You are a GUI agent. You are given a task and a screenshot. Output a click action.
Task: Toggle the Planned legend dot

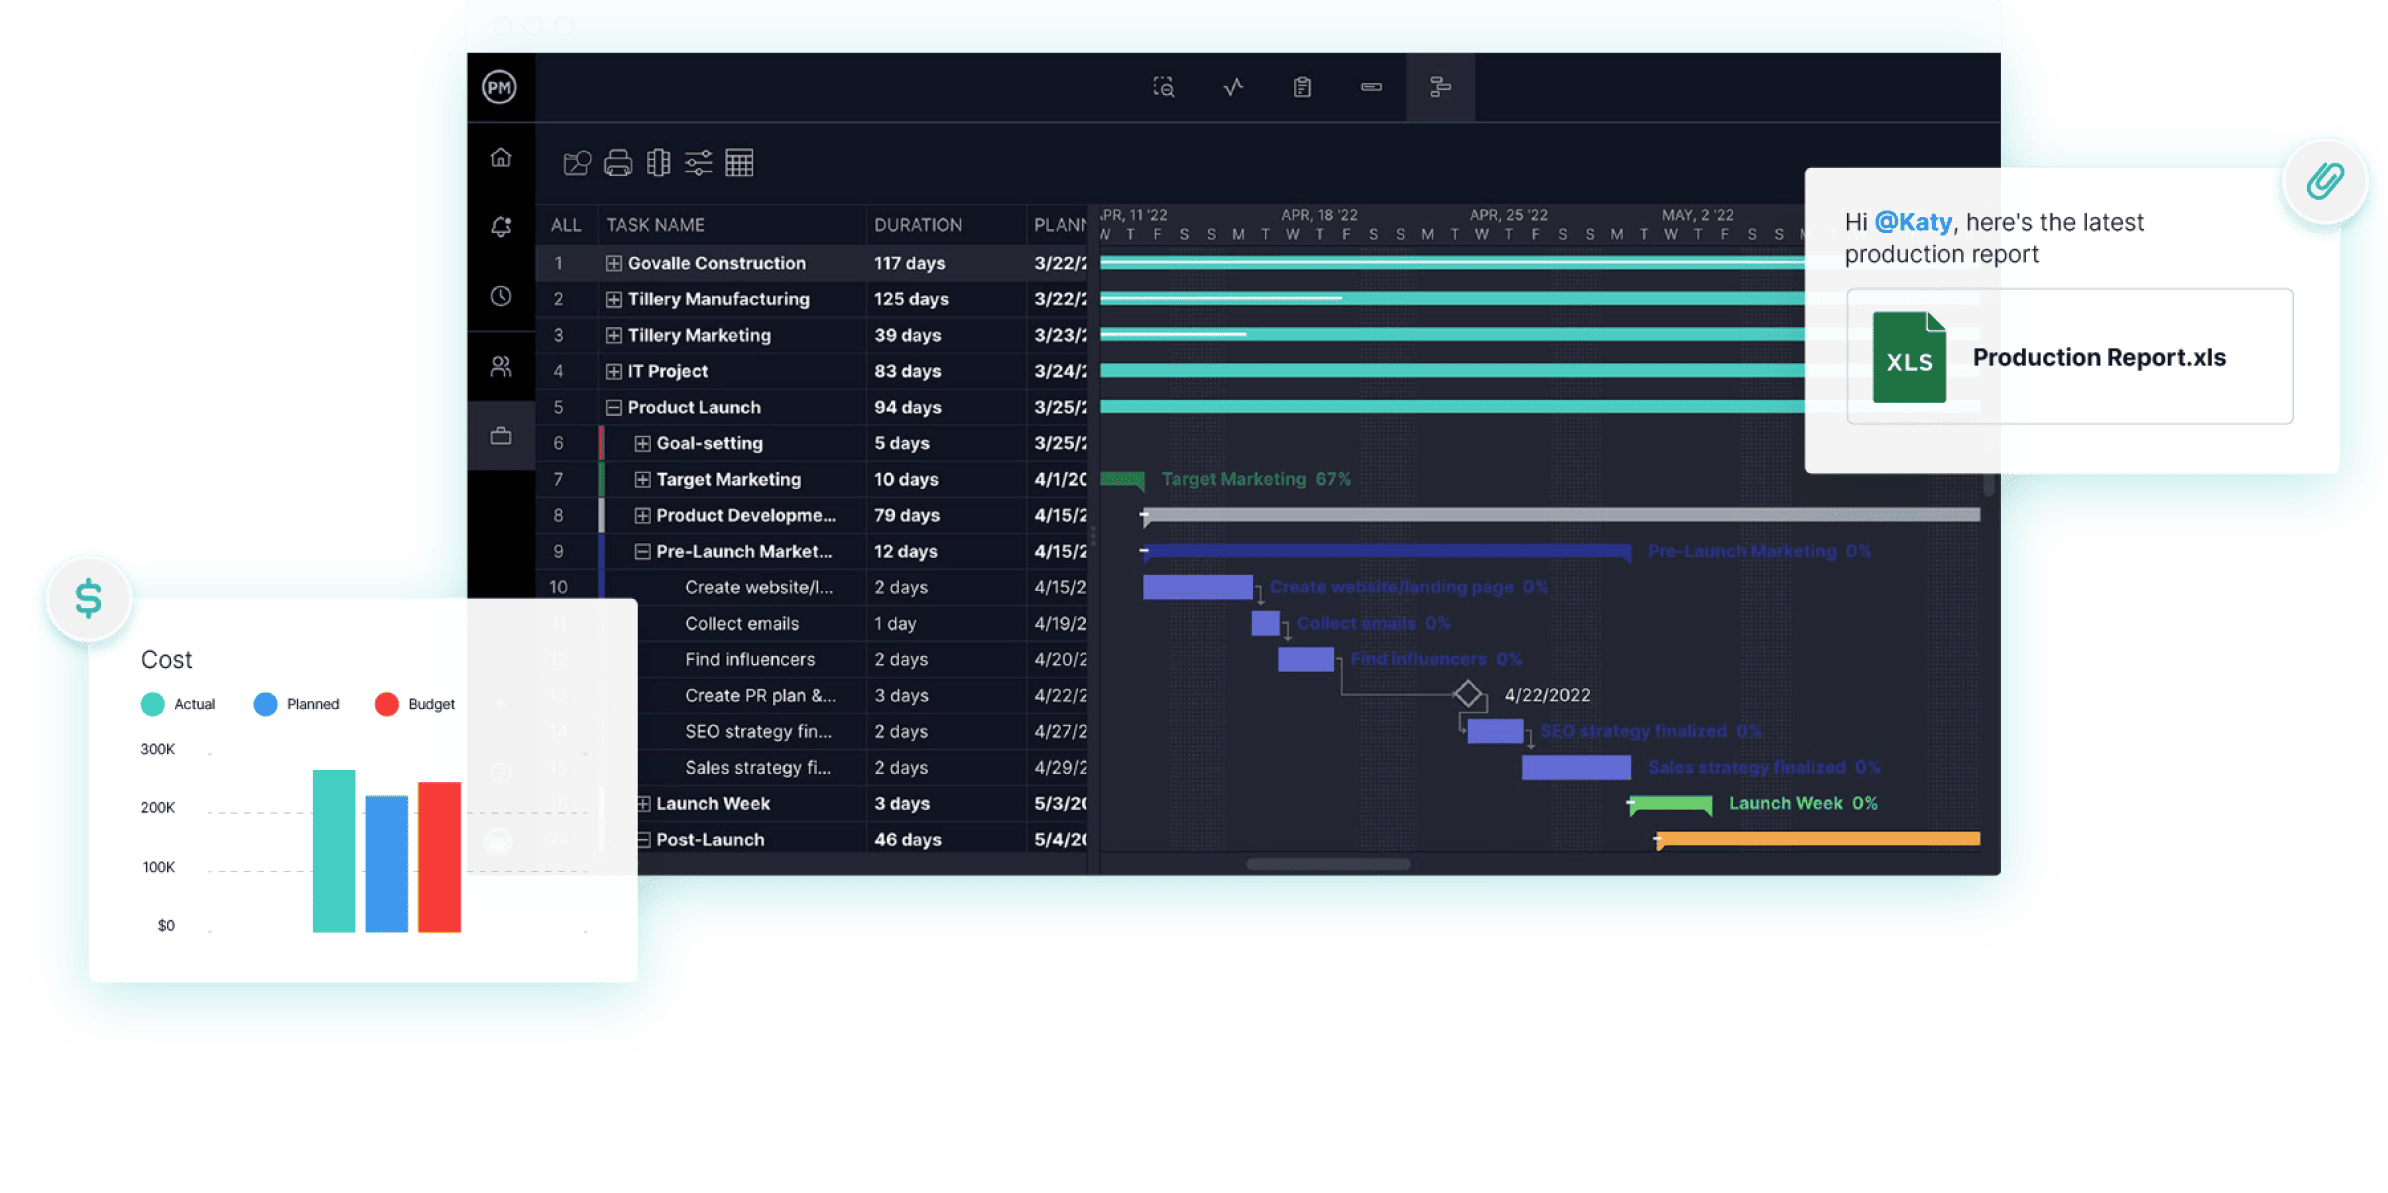coord(265,704)
